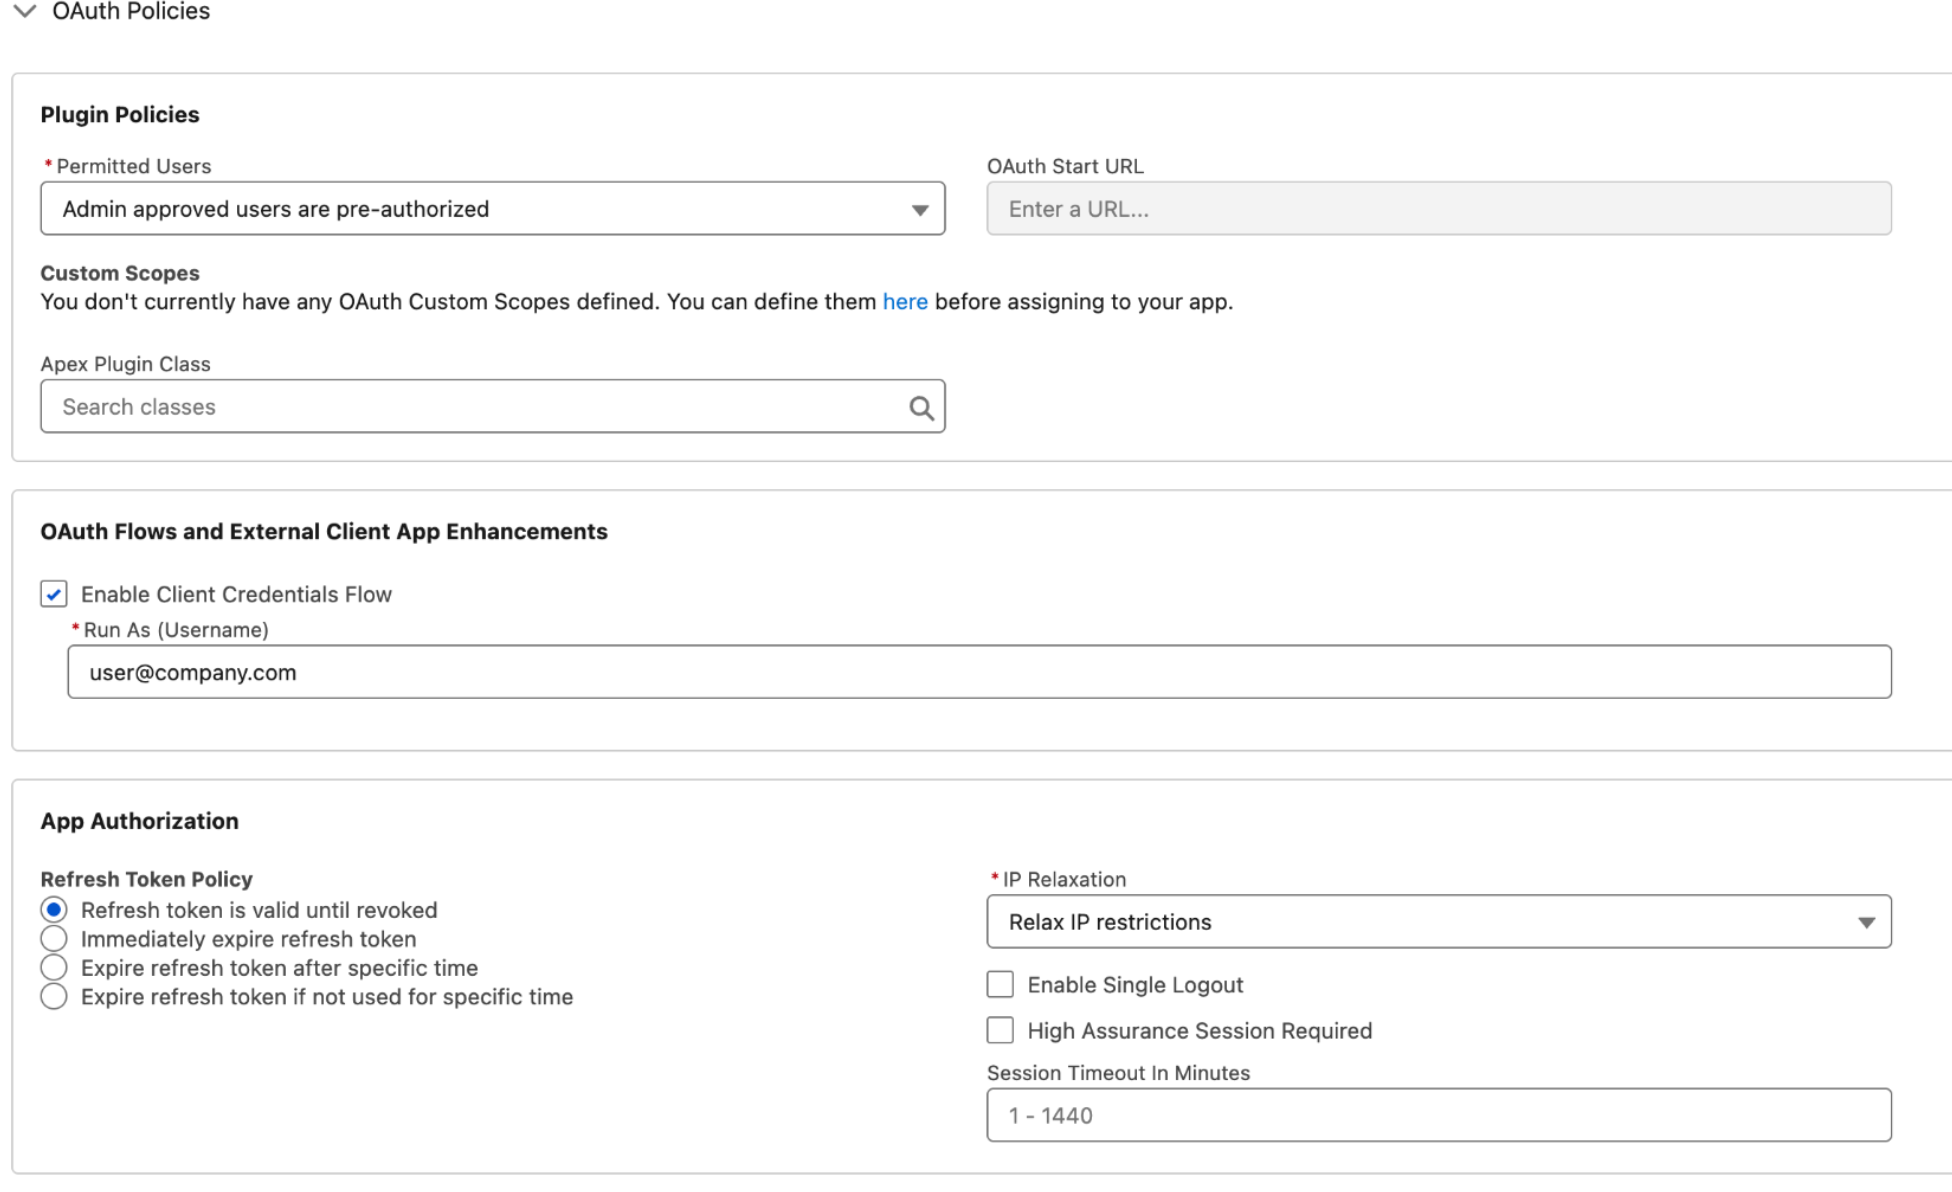Enable Single Logout

pyautogui.click(x=999, y=984)
